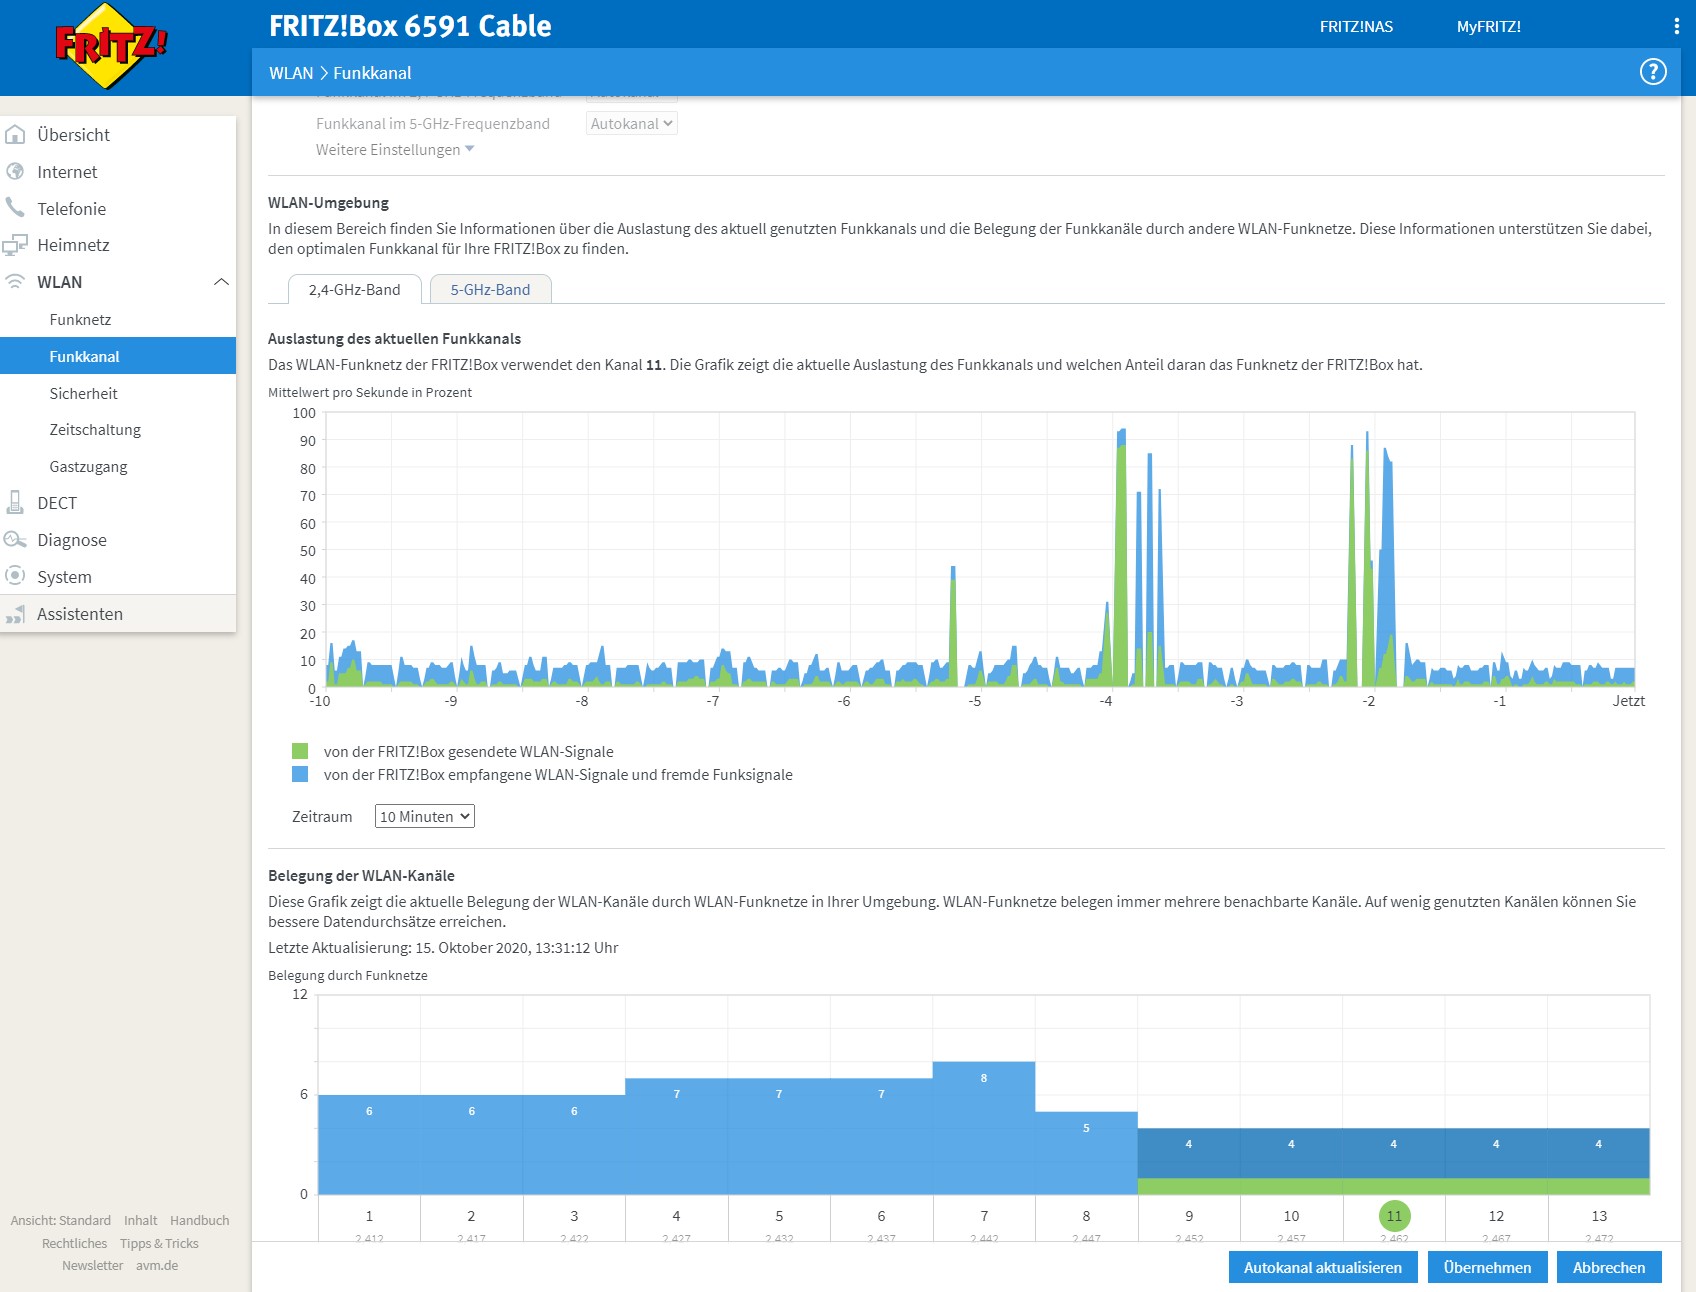The width and height of the screenshot is (1696, 1292).
Task: Click the FRITZ! logo
Action: coord(110,46)
